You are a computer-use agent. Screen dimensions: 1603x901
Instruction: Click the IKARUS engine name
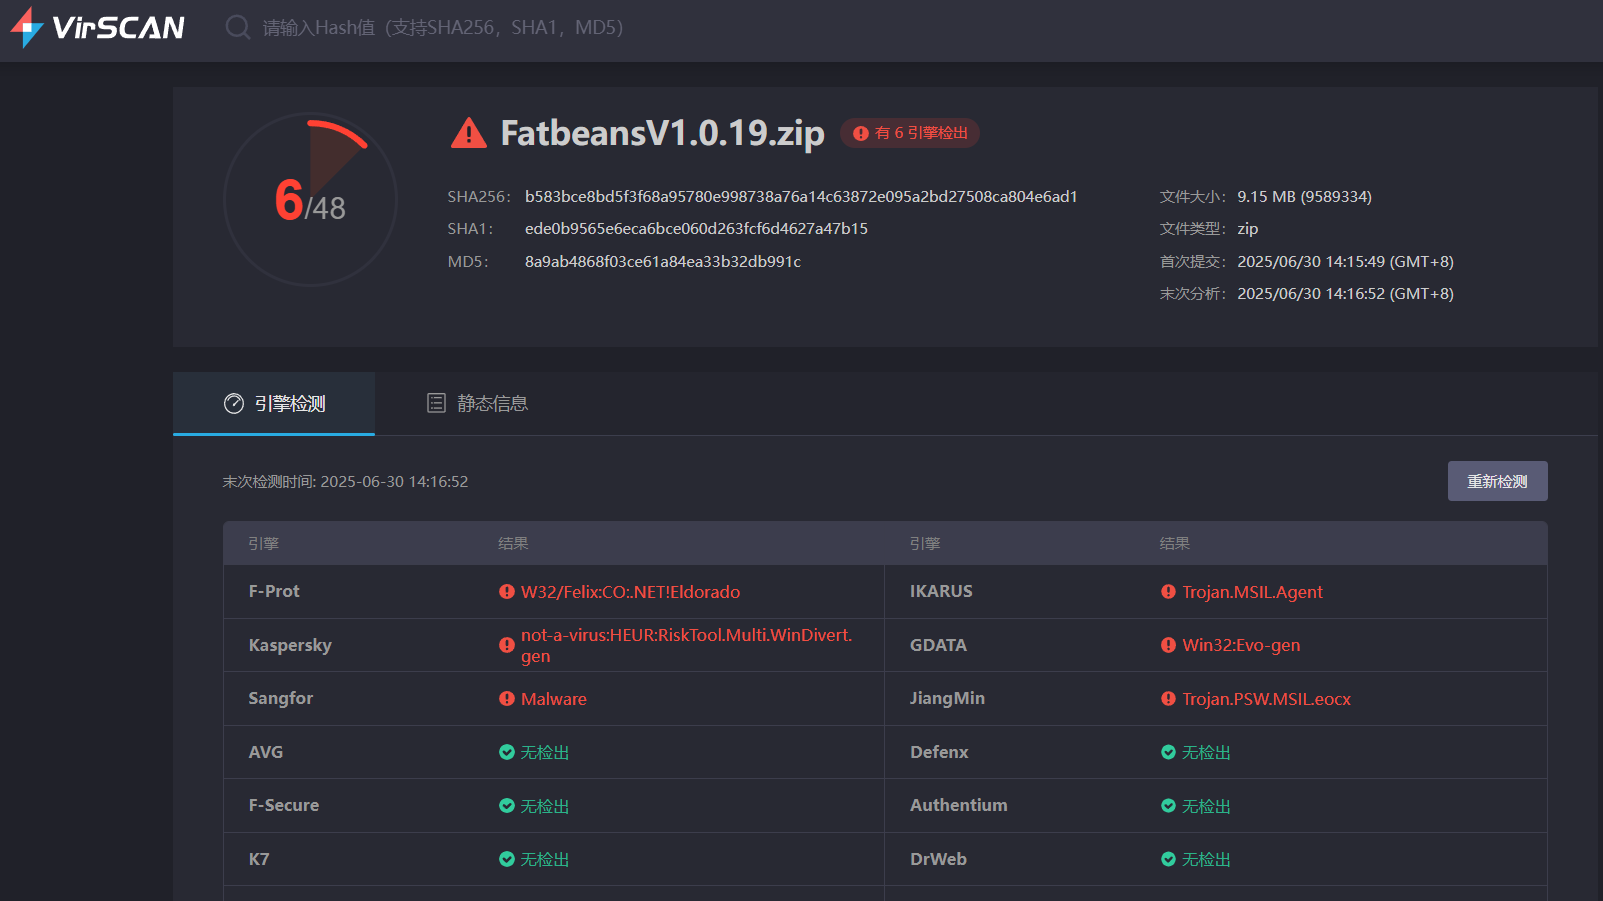click(941, 591)
